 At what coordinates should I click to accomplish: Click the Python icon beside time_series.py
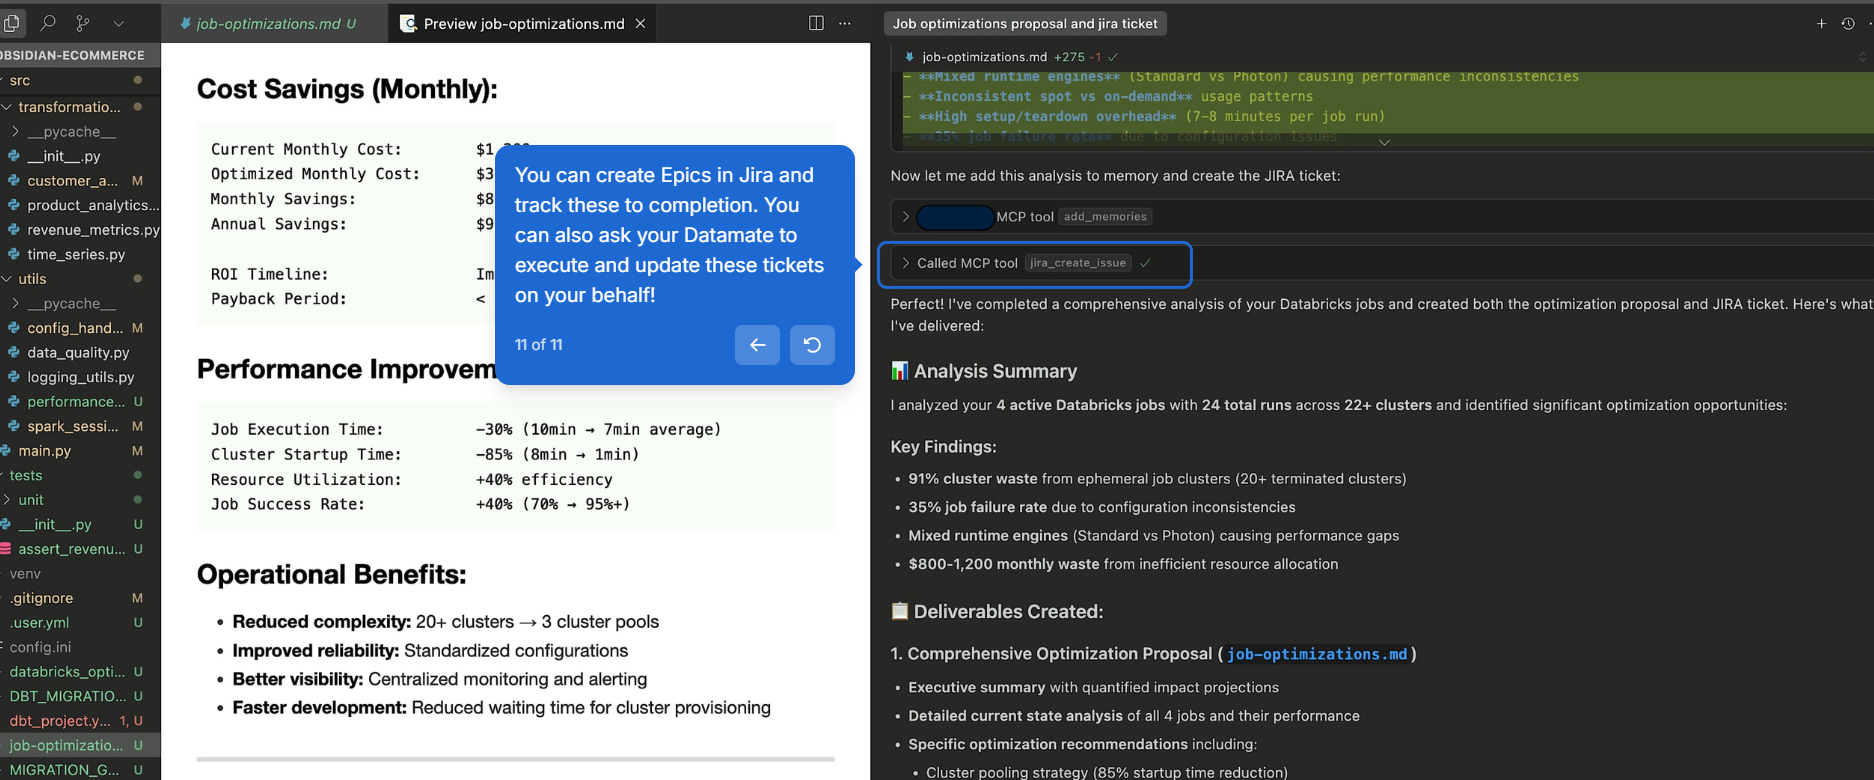(x=13, y=254)
